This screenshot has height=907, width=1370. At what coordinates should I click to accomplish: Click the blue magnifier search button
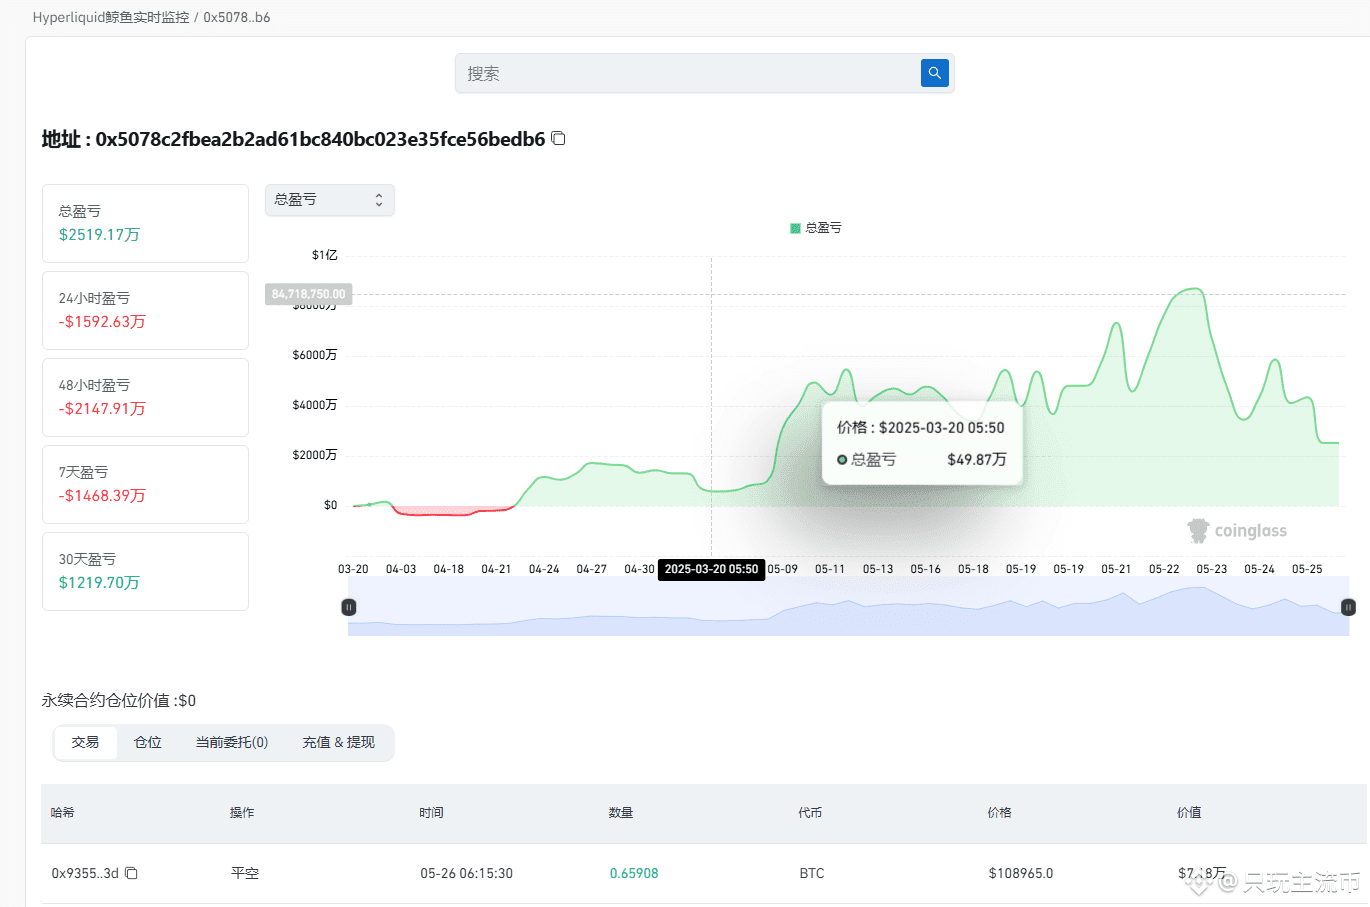click(934, 73)
